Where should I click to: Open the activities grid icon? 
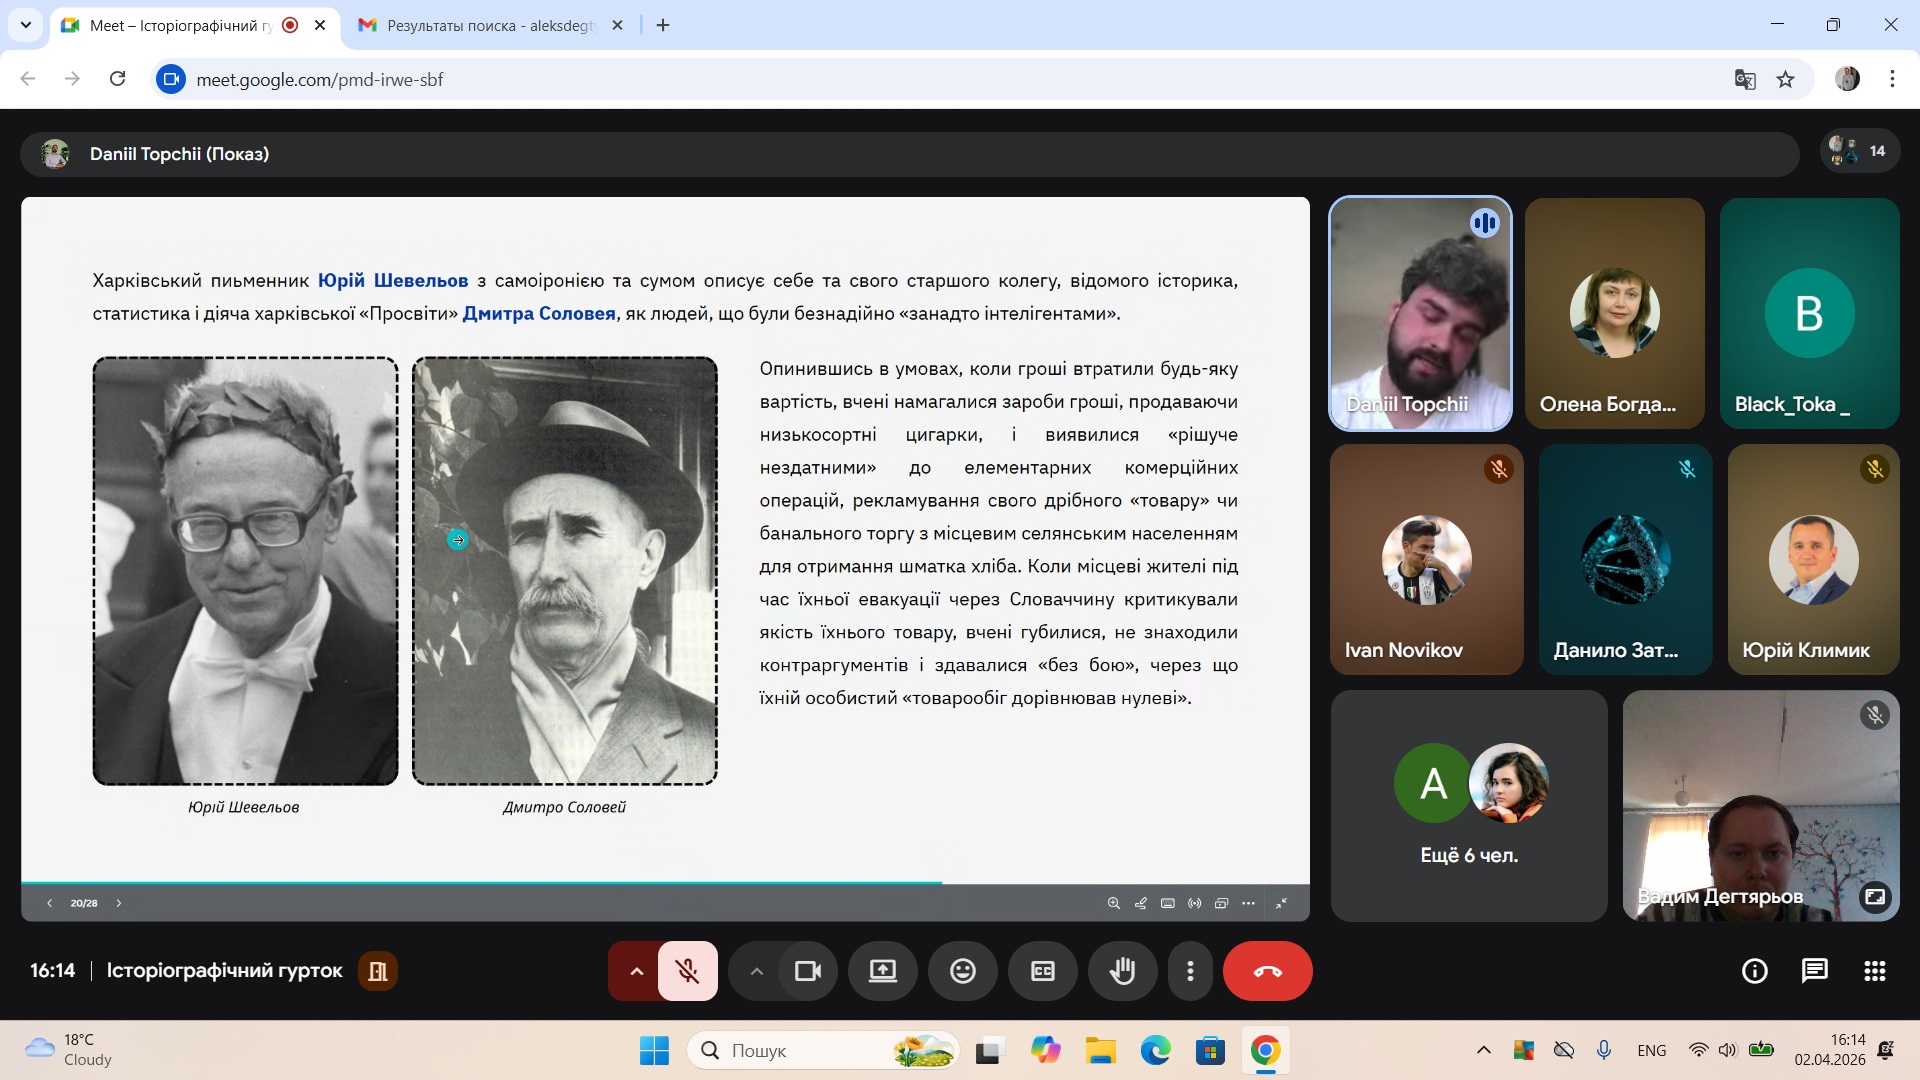1875,971
